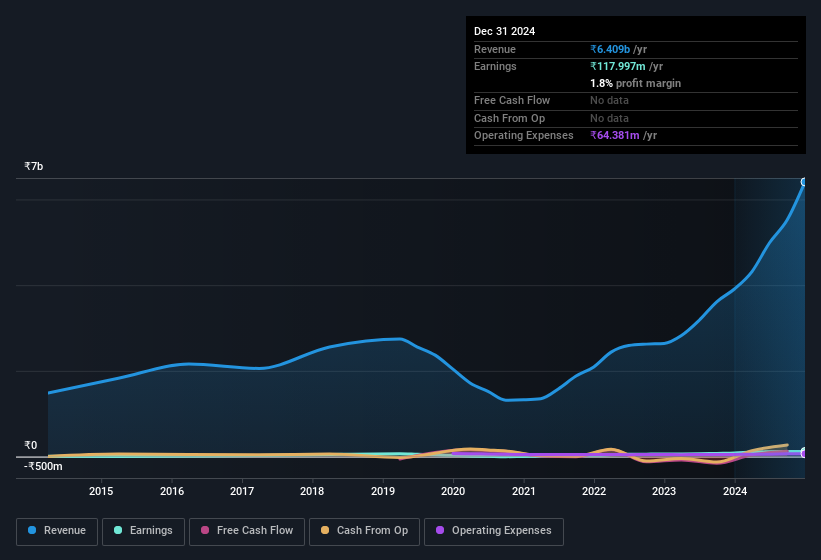Toggle the Cash From Op legend button
821x560 pixels.
tap(364, 531)
